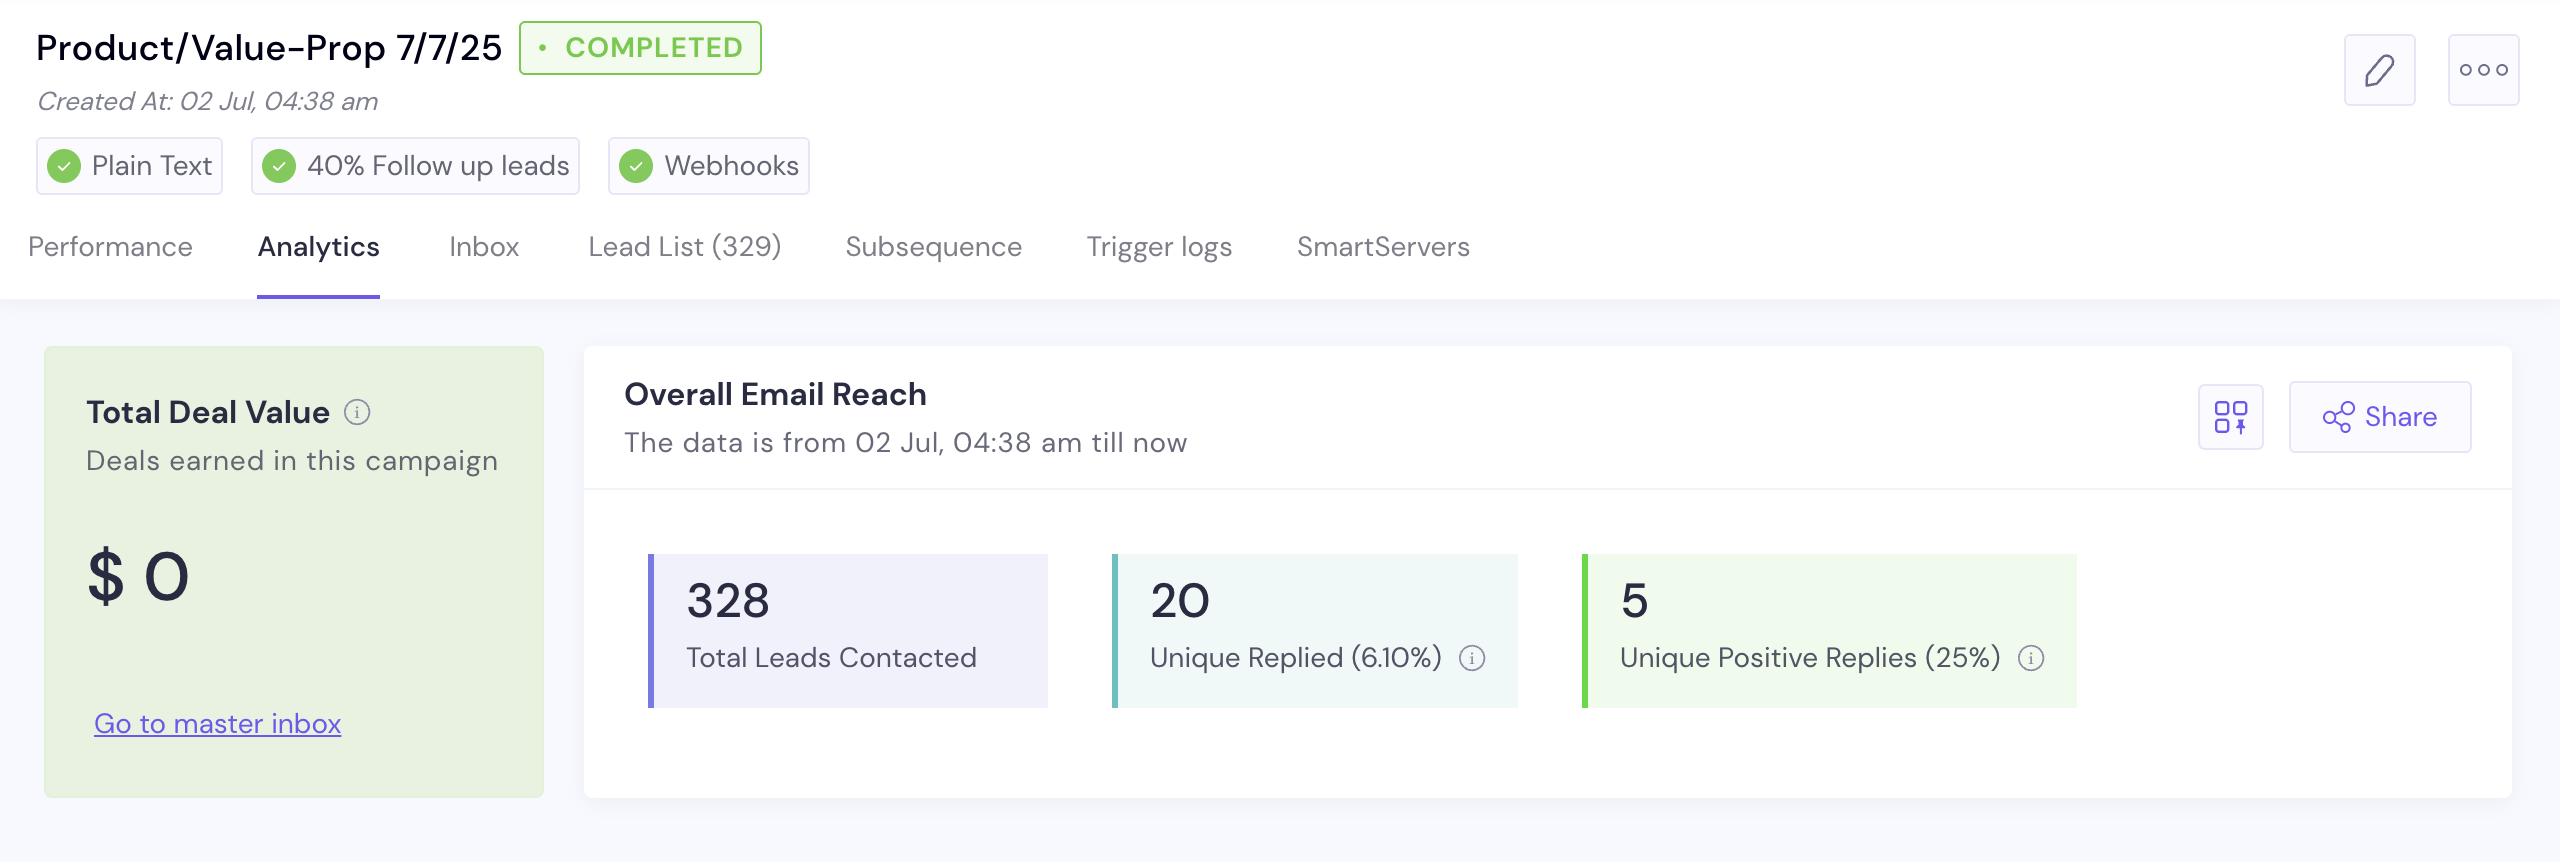Click the 20 Unique Replied card
This screenshot has width=2560, height=862.
click(1315, 630)
